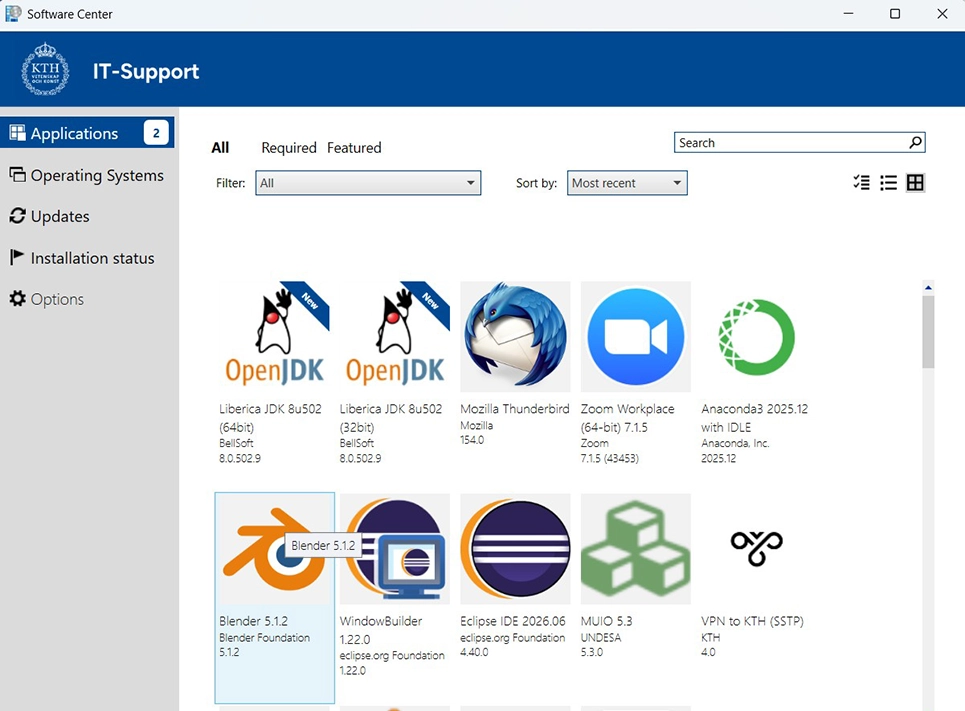Click the Applications sidebar icon
This screenshot has height=711, width=965.
17,132
